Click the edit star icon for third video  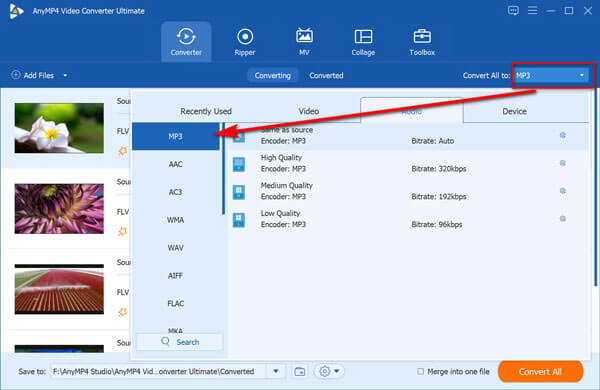[x=122, y=312]
